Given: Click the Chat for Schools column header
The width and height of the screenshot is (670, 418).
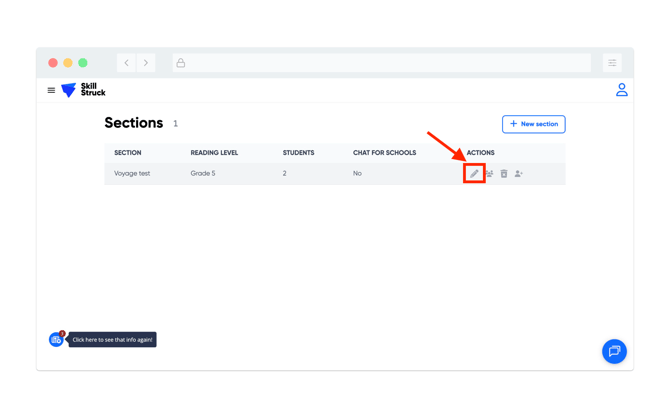Looking at the screenshot, I should [x=384, y=153].
